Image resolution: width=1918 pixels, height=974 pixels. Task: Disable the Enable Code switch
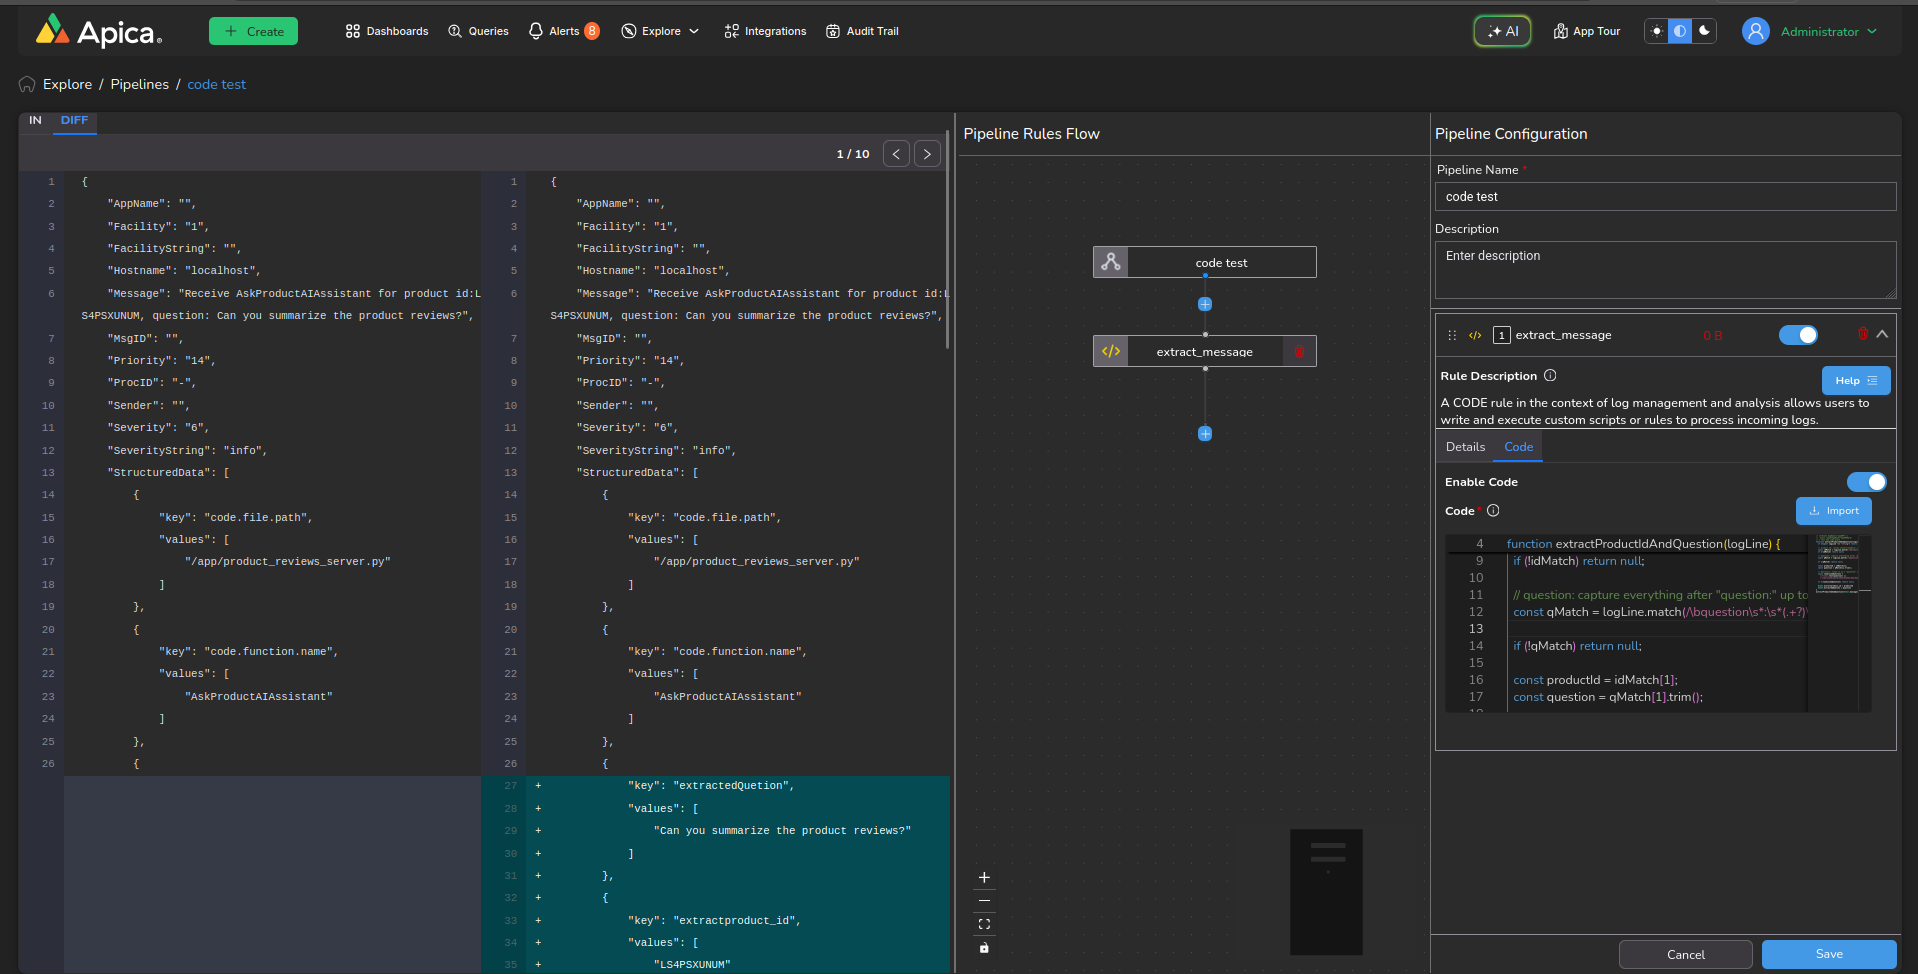pos(1866,482)
